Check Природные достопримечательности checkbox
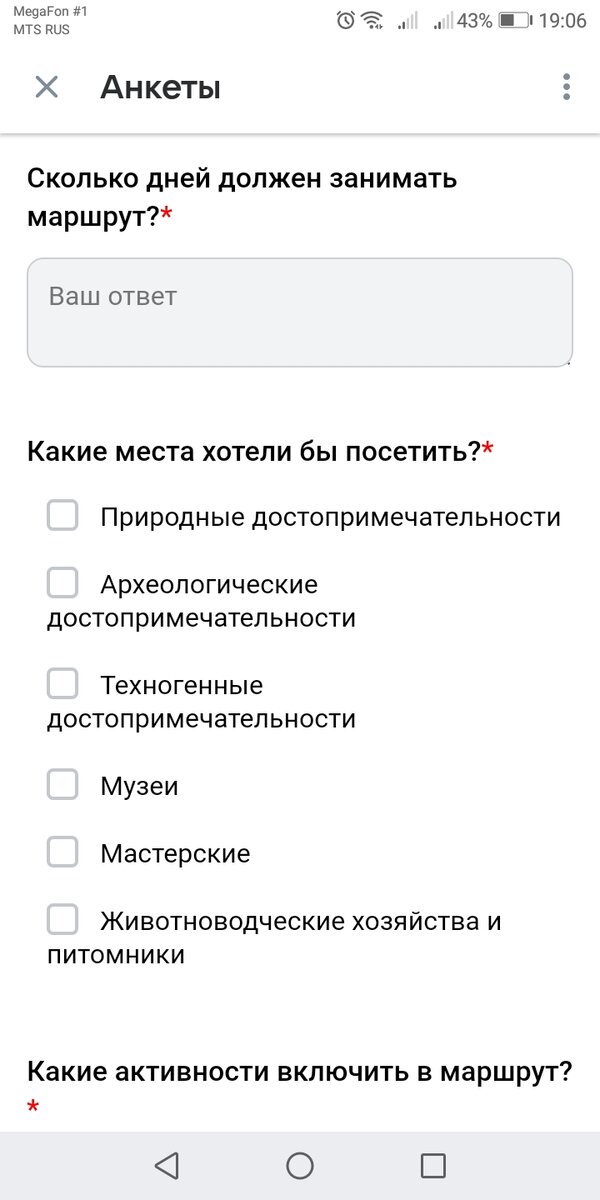This screenshot has height=1200, width=600. (63, 516)
